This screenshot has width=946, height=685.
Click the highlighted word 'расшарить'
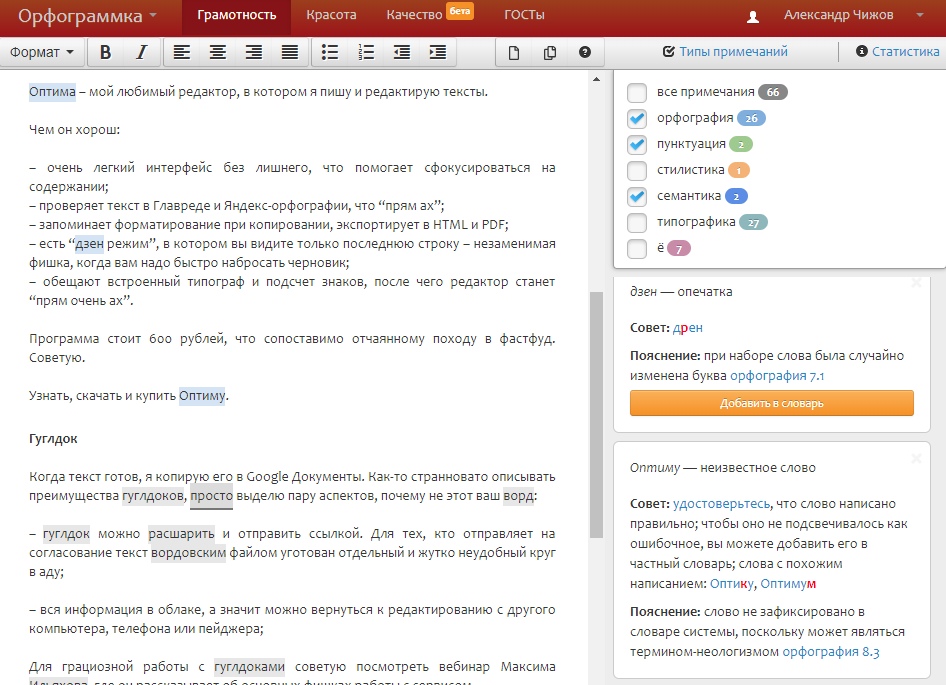pos(182,534)
